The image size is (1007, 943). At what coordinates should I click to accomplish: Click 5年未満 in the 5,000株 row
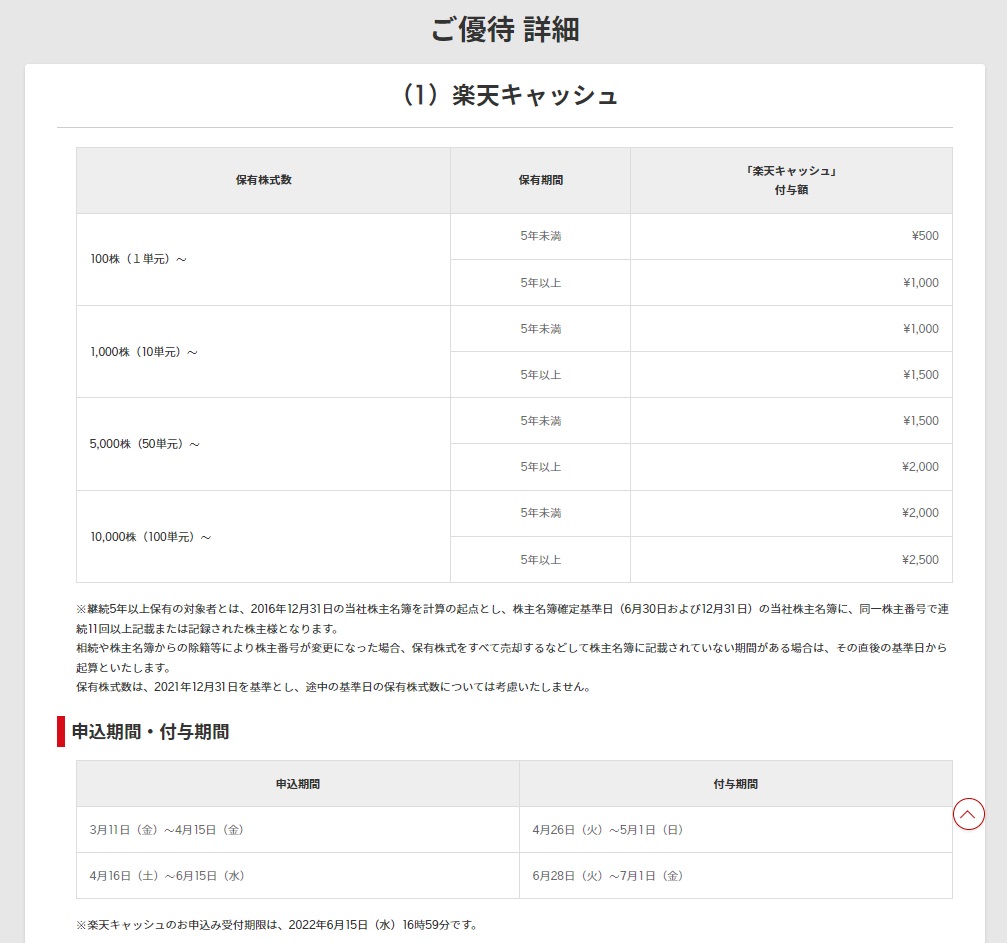(x=541, y=421)
